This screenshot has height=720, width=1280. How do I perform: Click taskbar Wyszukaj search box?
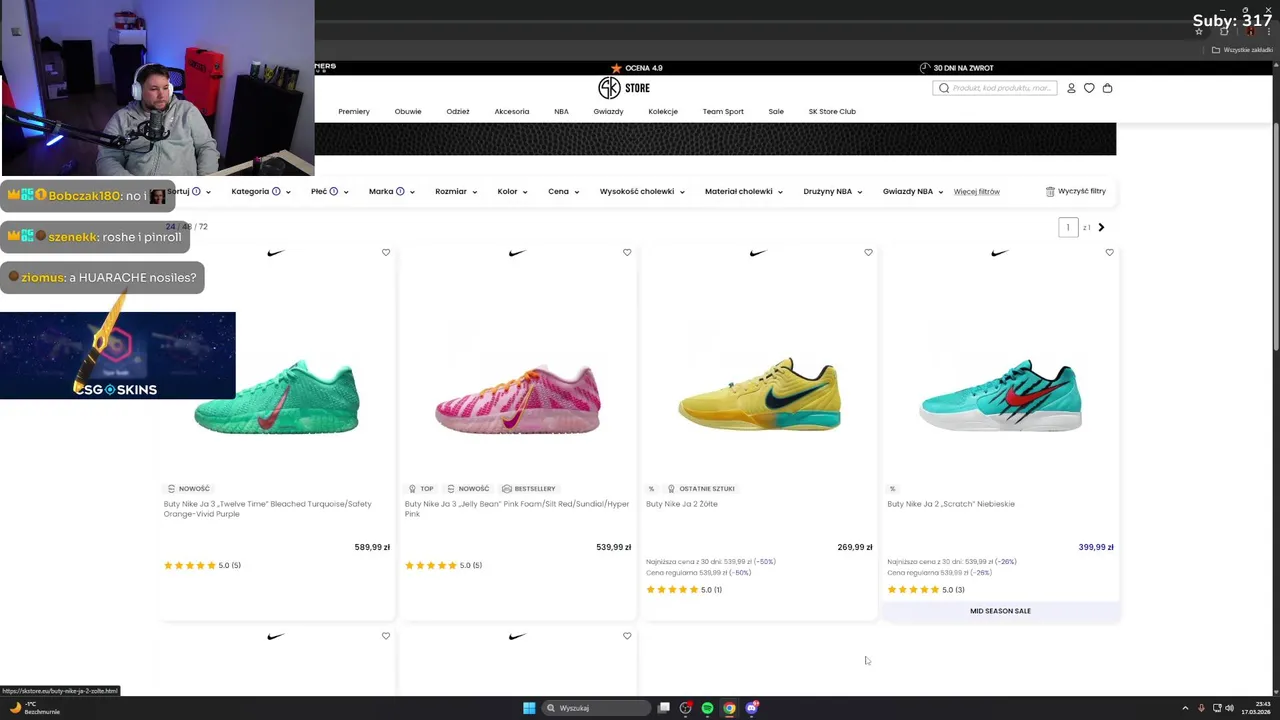tap(596, 708)
